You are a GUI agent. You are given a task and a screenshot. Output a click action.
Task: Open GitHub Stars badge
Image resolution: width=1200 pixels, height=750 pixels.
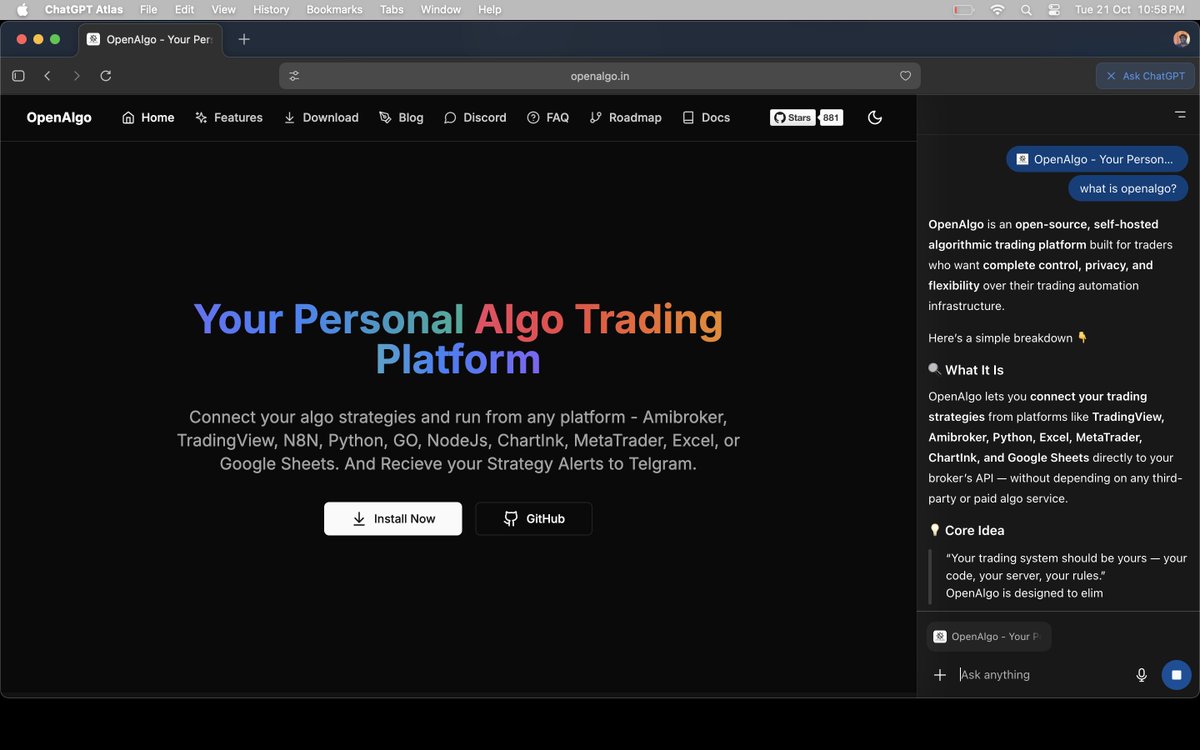[793, 118]
